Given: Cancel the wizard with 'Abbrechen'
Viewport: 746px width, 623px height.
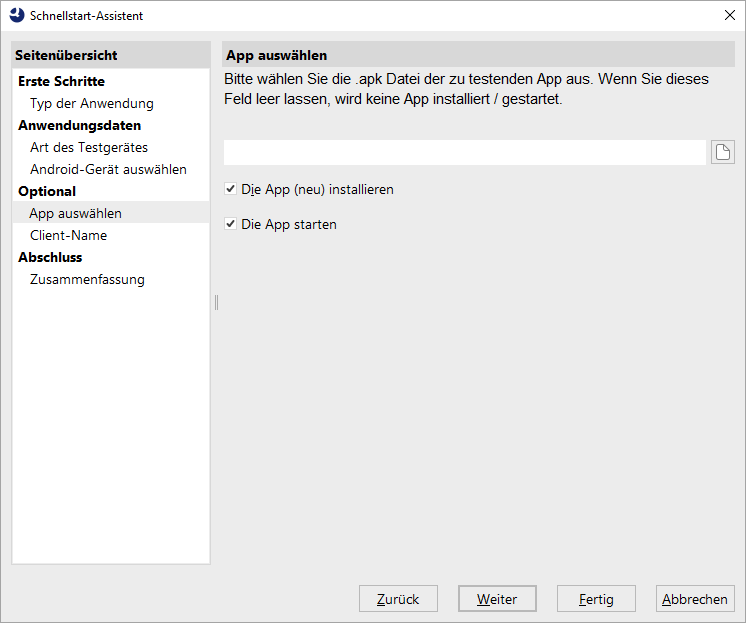Looking at the screenshot, I should pyautogui.click(x=695, y=599).
